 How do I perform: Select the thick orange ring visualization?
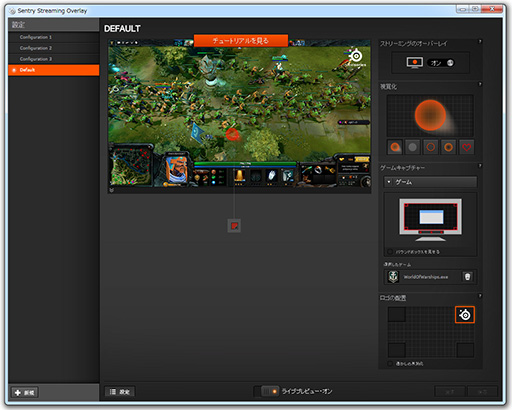point(449,147)
